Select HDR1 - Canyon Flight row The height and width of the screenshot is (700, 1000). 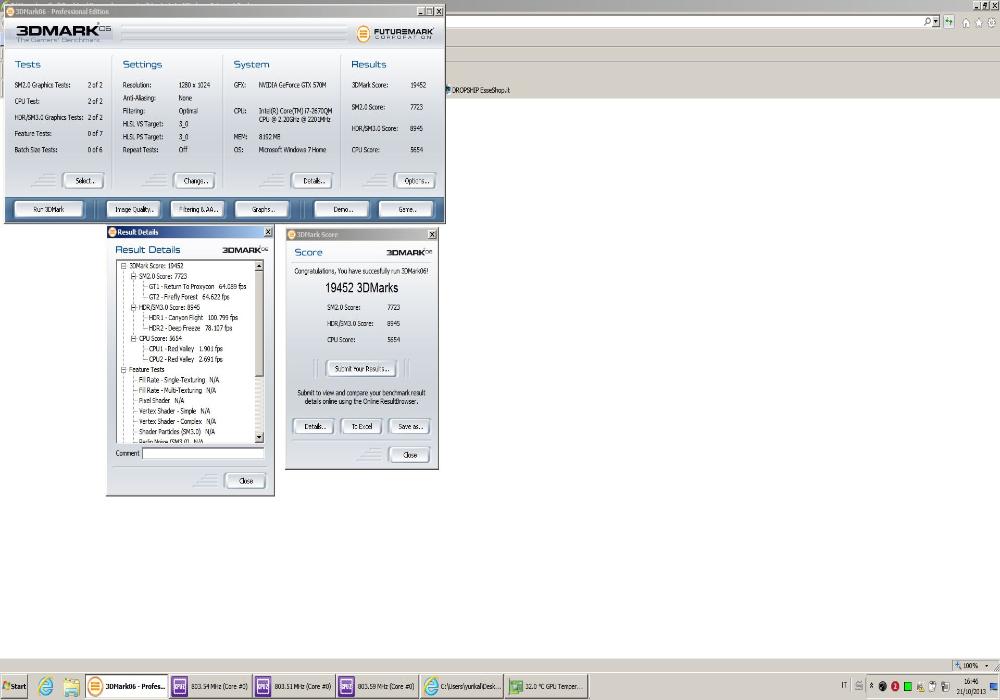pos(193,317)
